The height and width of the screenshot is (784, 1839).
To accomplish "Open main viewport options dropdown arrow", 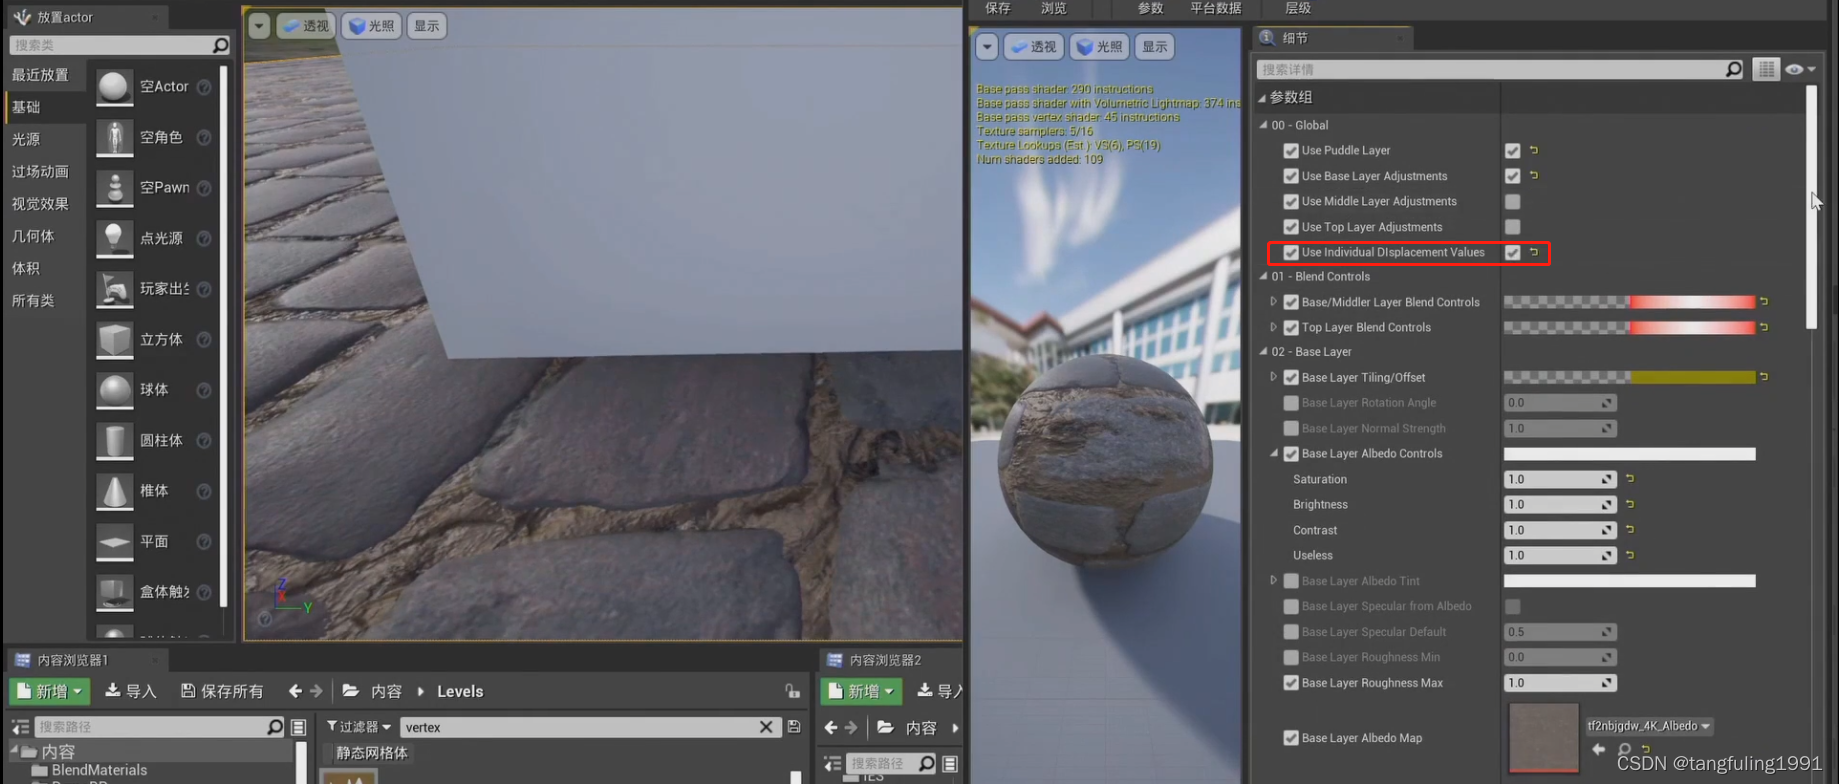I will coord(259,26).
